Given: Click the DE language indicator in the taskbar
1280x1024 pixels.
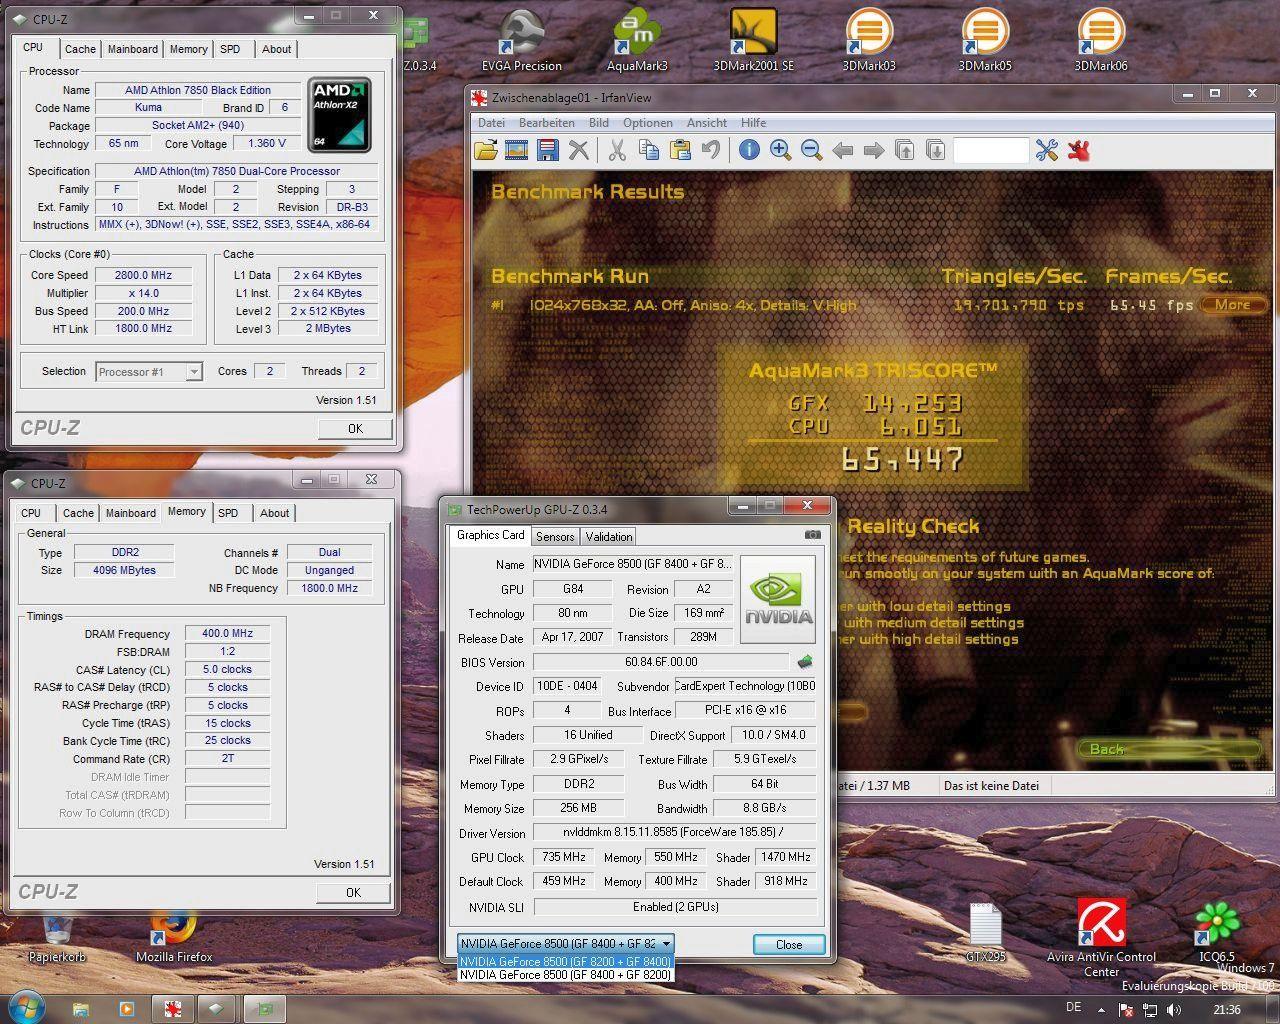Looking at the screenshot, I should click(1074, 1008).
